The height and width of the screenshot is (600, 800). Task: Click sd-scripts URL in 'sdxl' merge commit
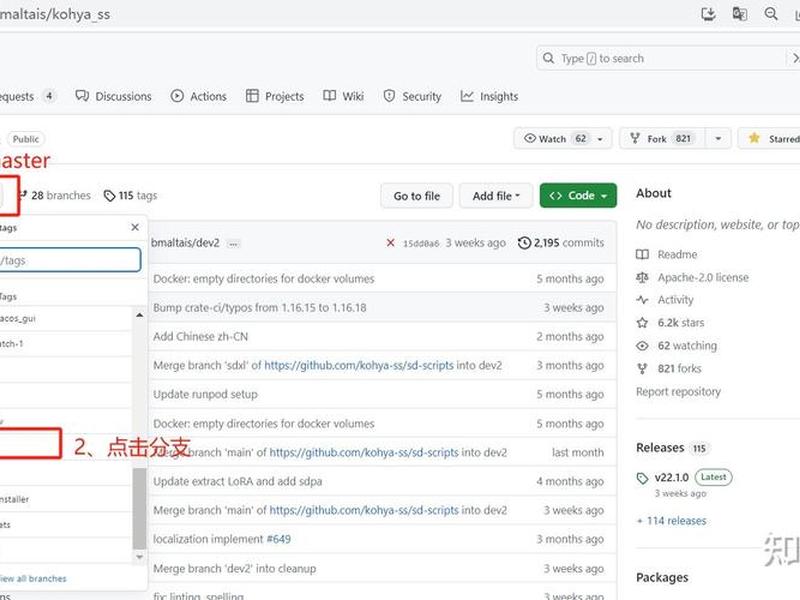pos(359,365)
